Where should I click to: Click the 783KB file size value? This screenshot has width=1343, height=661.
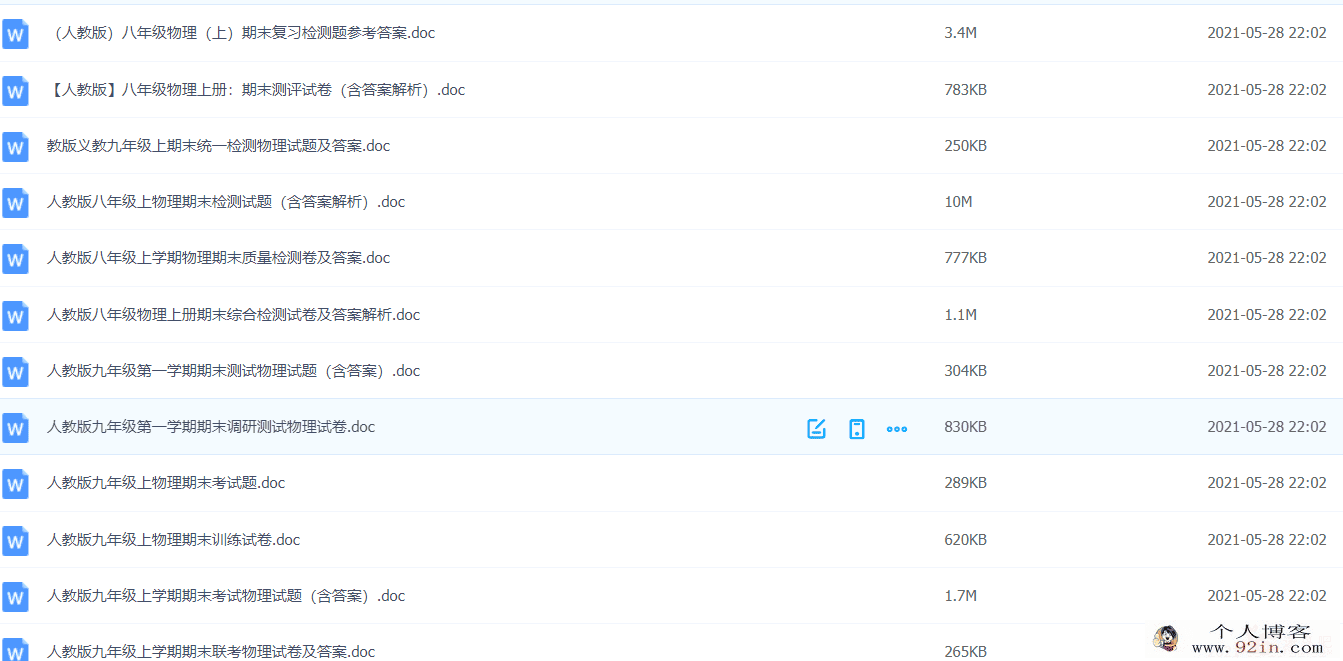pyautogui.click(x=965, y=89)
